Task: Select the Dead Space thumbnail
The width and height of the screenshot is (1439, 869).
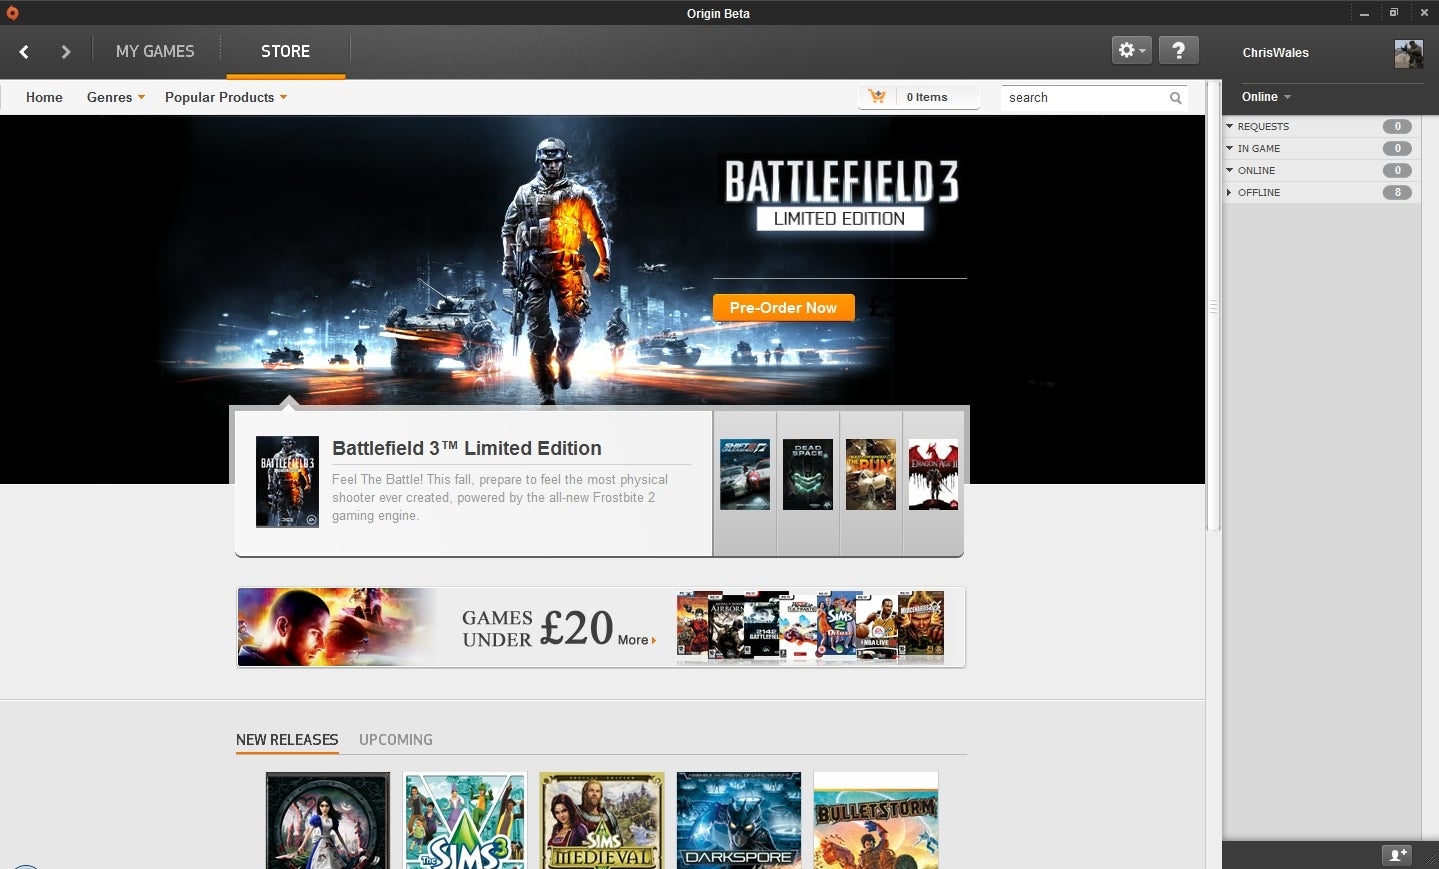Action: point(808,475)
